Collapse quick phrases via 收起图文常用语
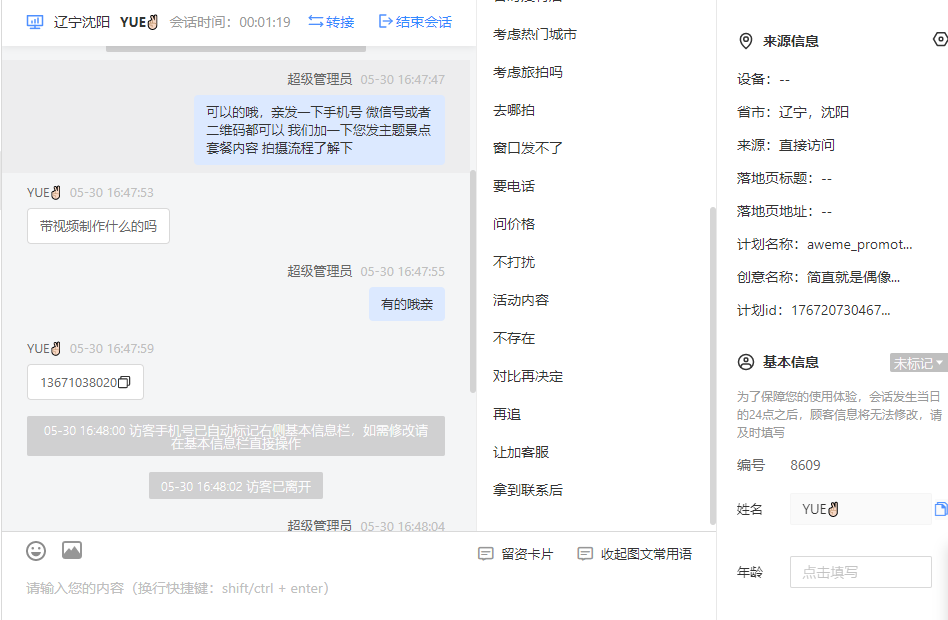 click(635, 554)
